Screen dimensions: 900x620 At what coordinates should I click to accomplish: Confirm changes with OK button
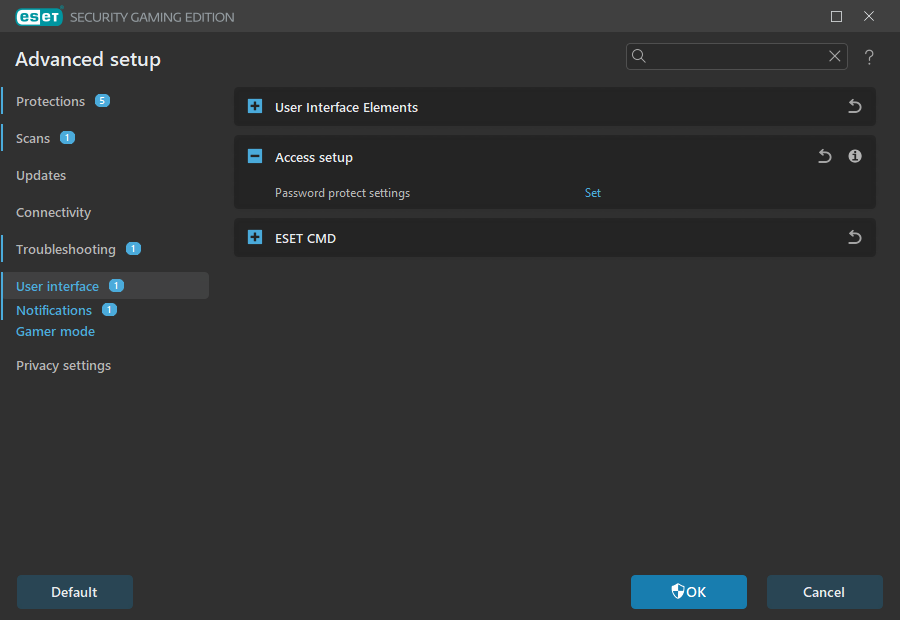click(x=689, y=592)
